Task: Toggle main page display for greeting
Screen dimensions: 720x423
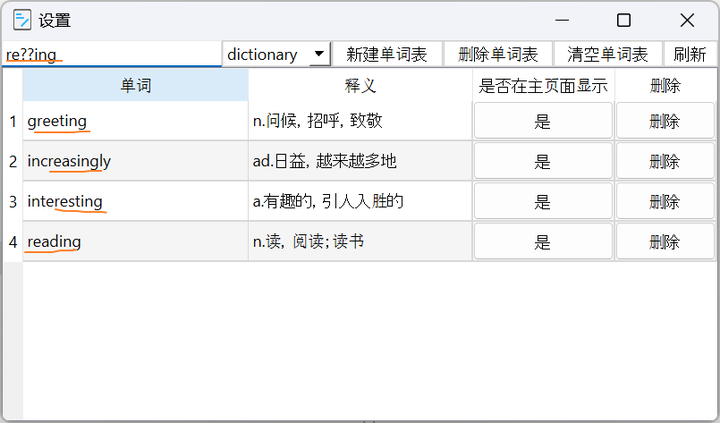Action: point(542,121)
